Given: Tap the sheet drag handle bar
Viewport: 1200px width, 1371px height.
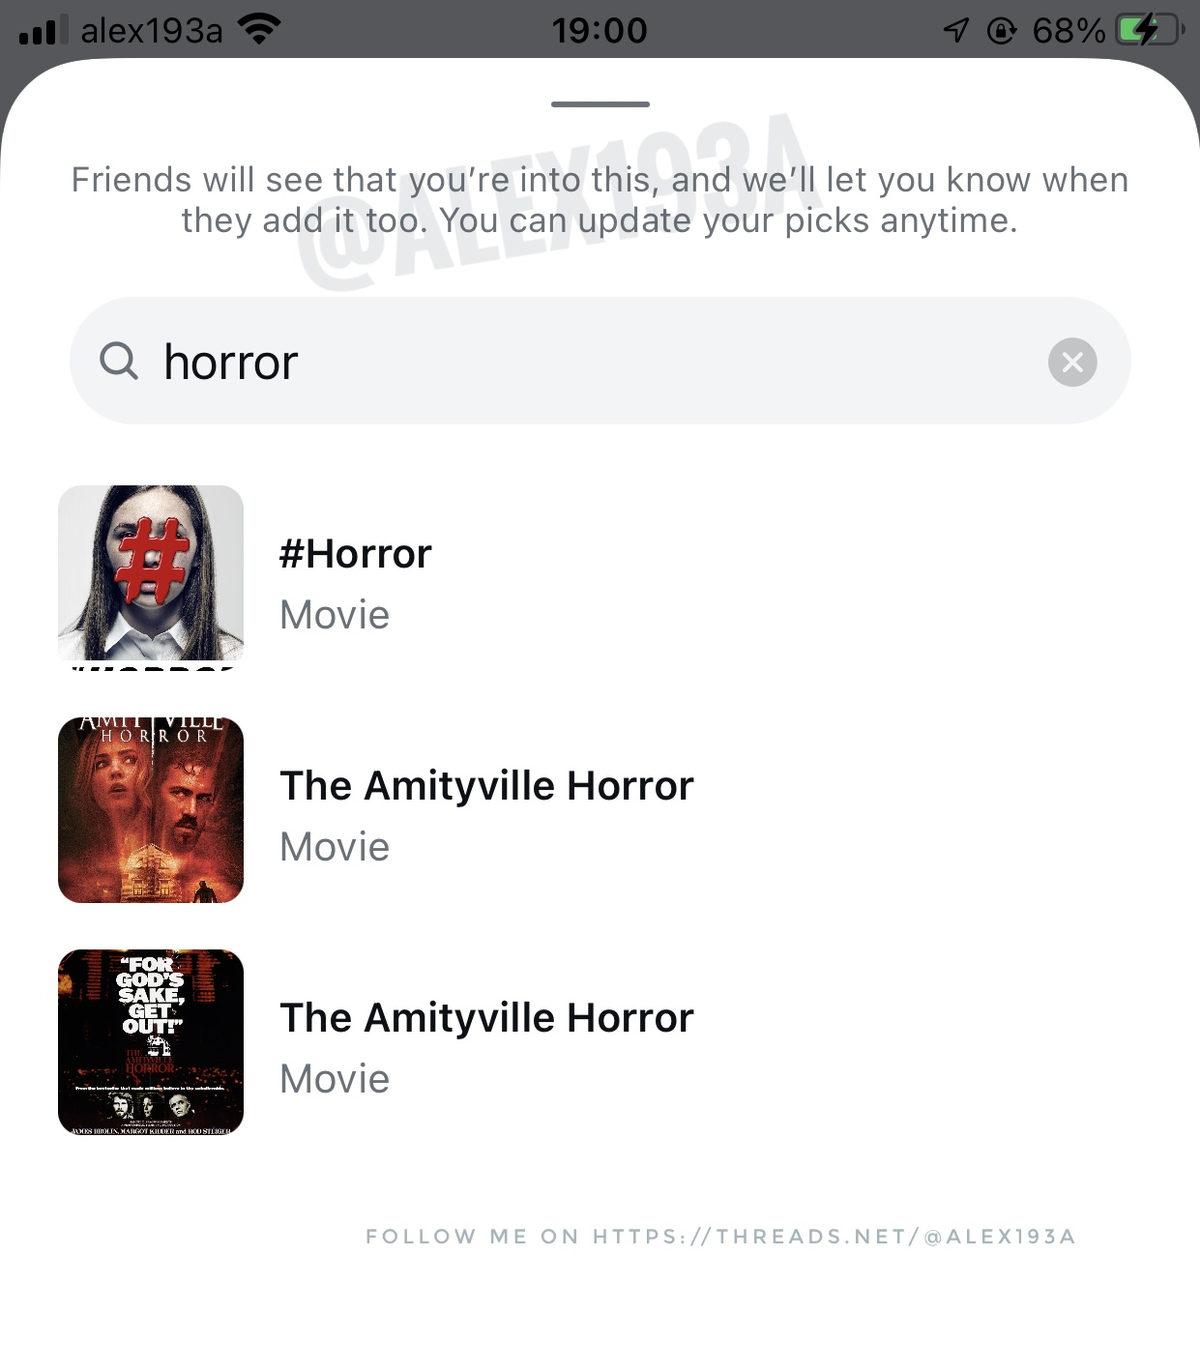Looking at the screenshot, I should 600,104.
